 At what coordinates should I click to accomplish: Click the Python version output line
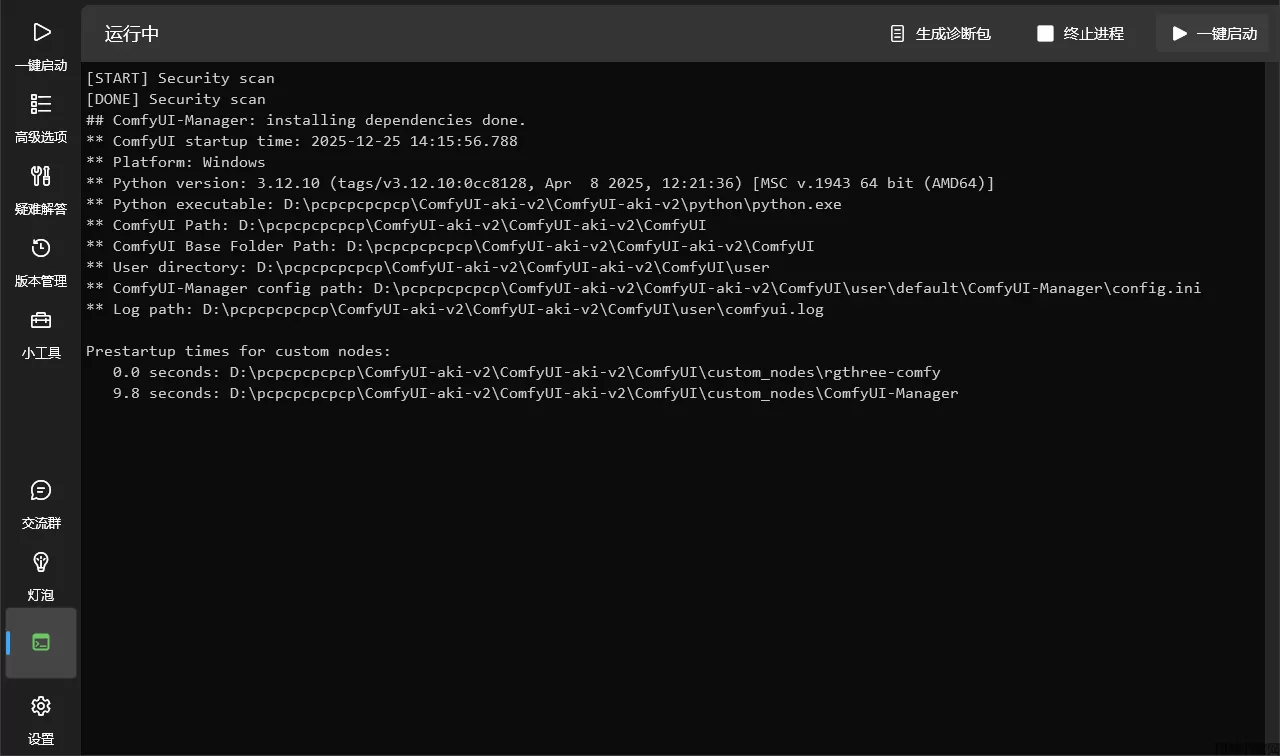point(540,183)
